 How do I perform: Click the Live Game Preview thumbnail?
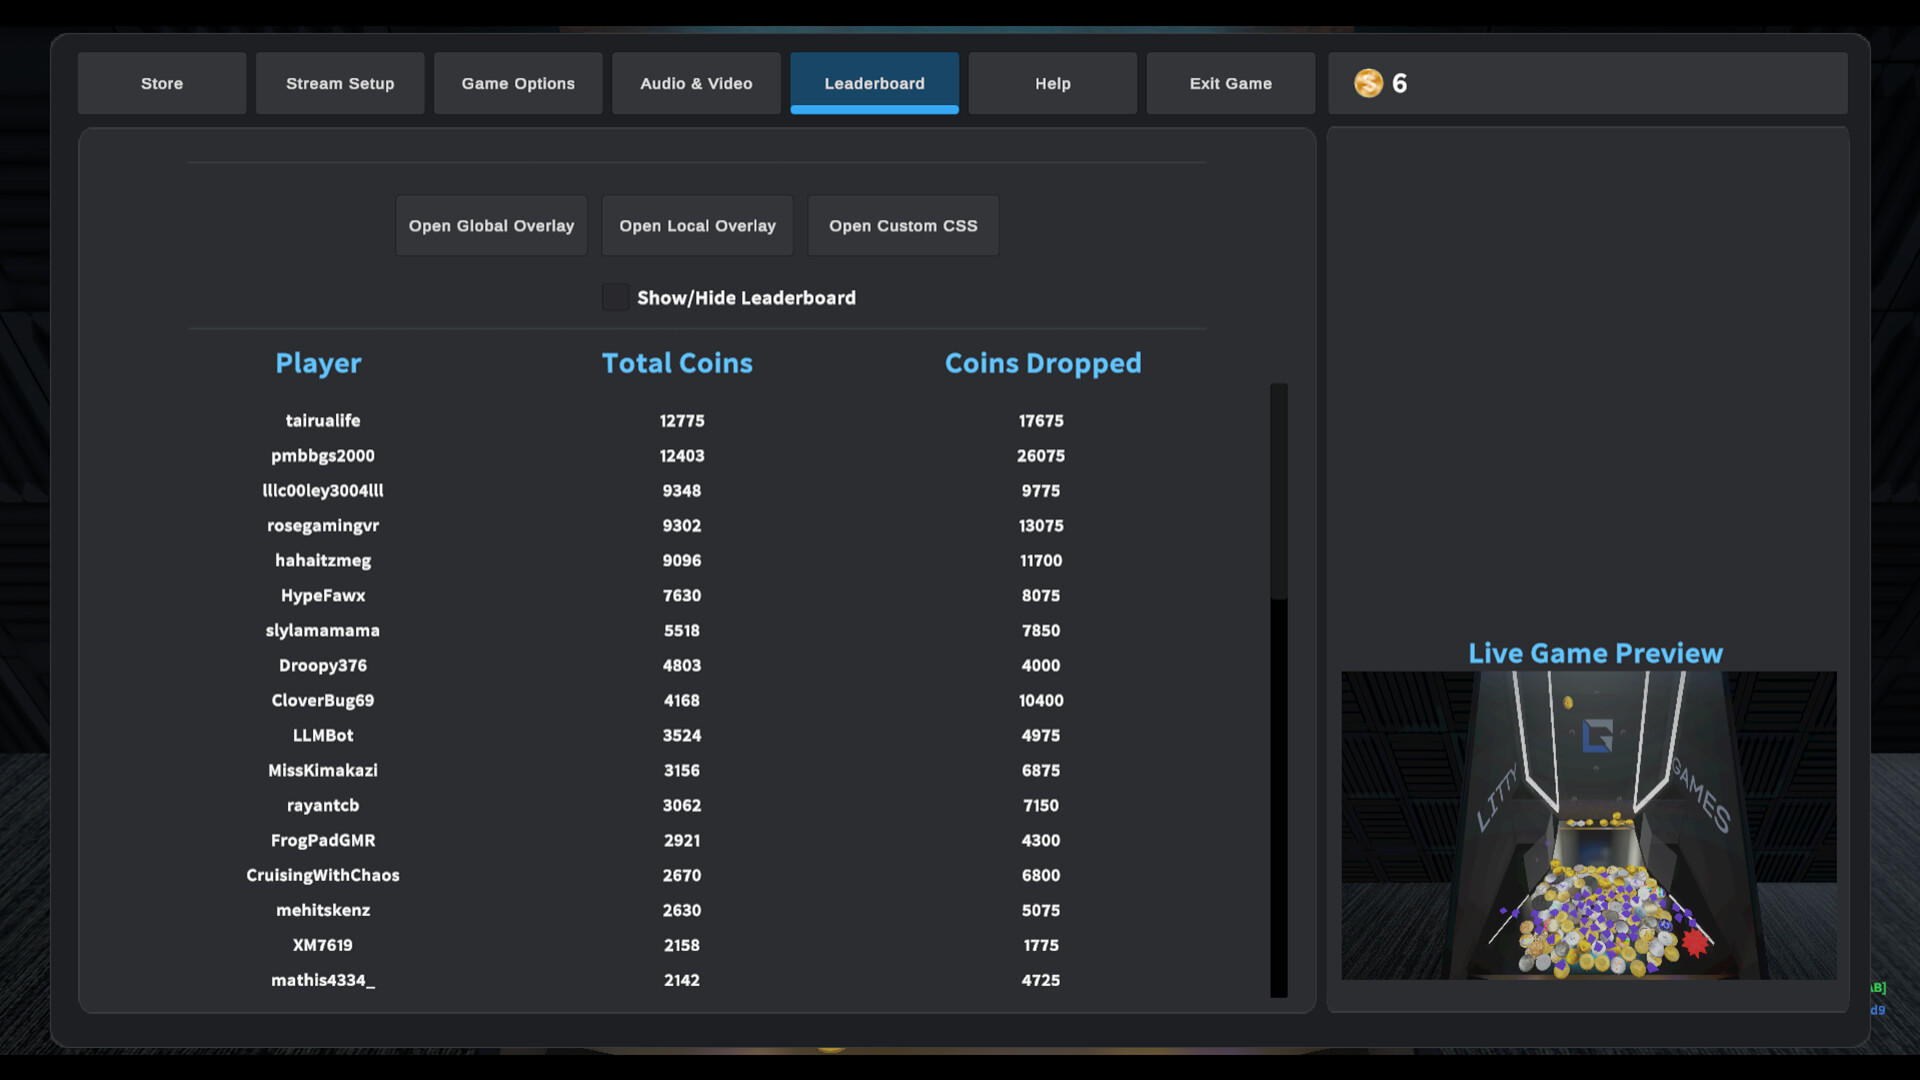[1588, 825]
